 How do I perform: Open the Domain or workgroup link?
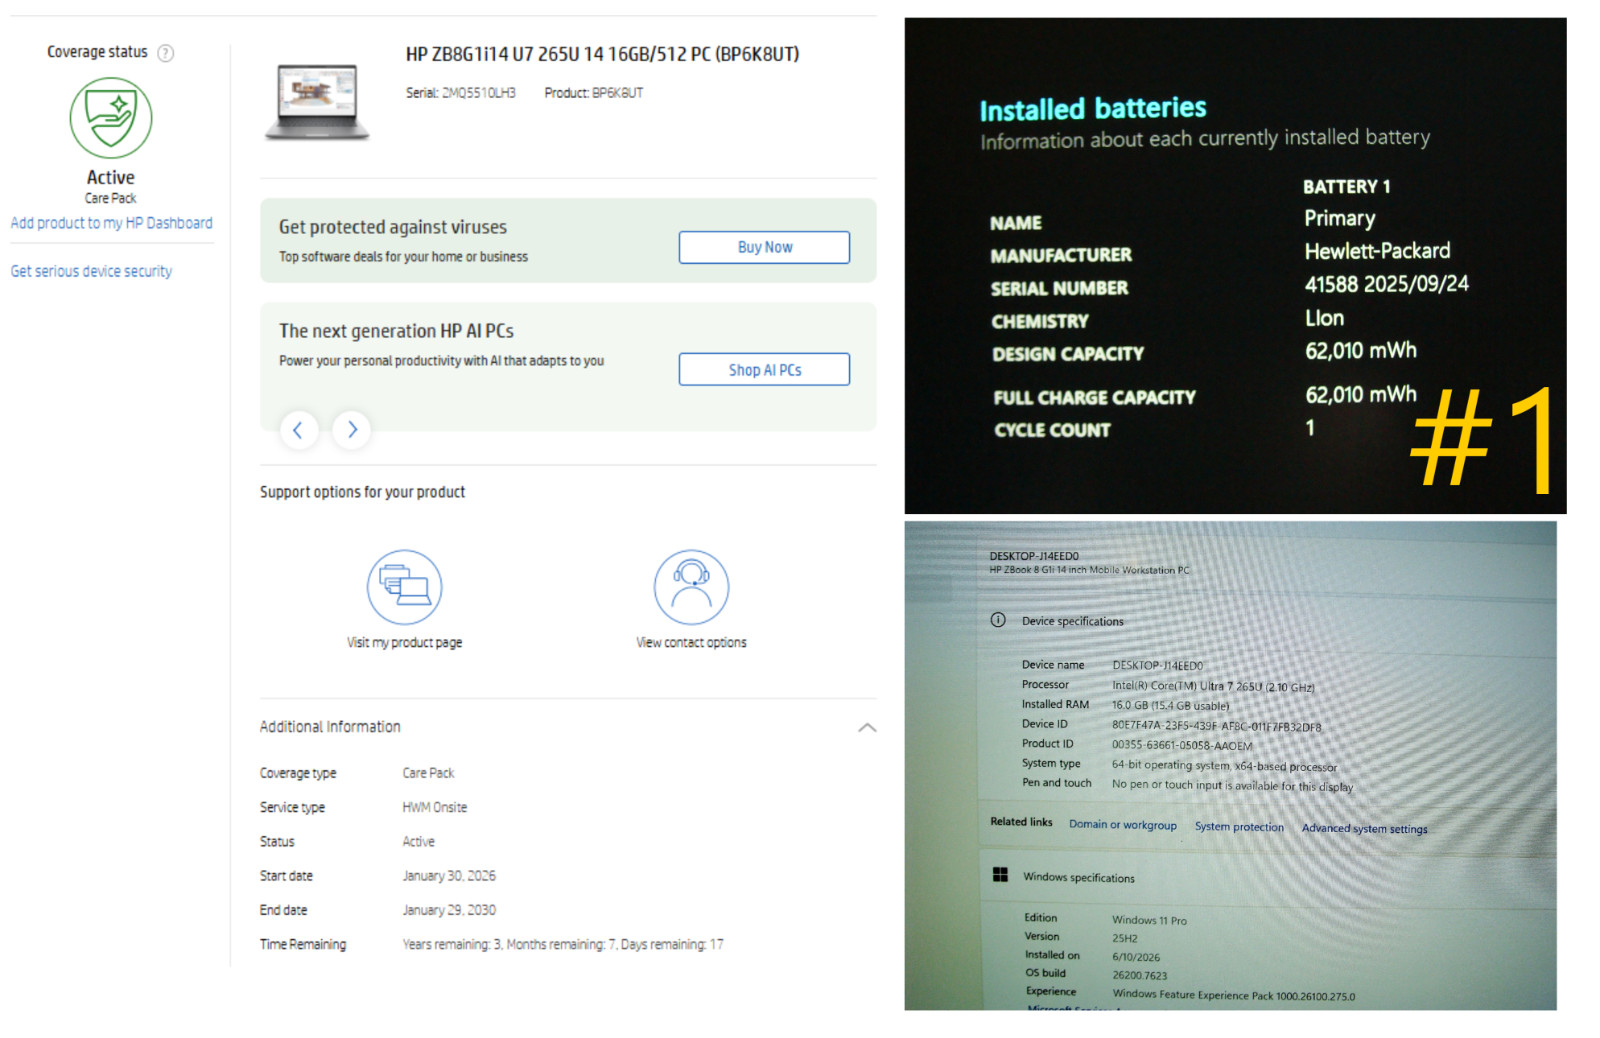(1122, 825)
